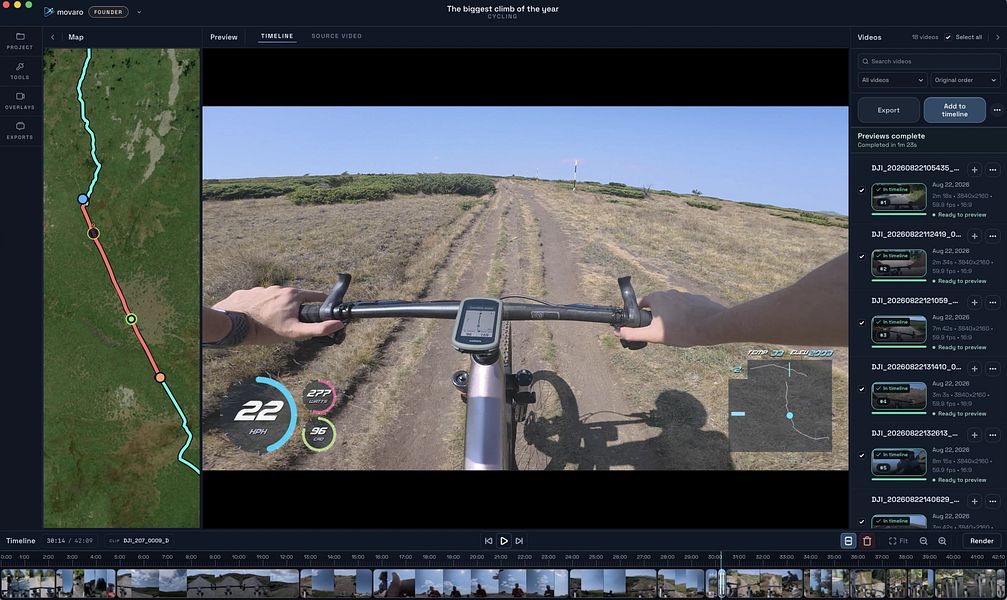Open the Exports section in the sidebar
Image resolution: width=1007 pixels, height=600 pixels.
point(20,130)
